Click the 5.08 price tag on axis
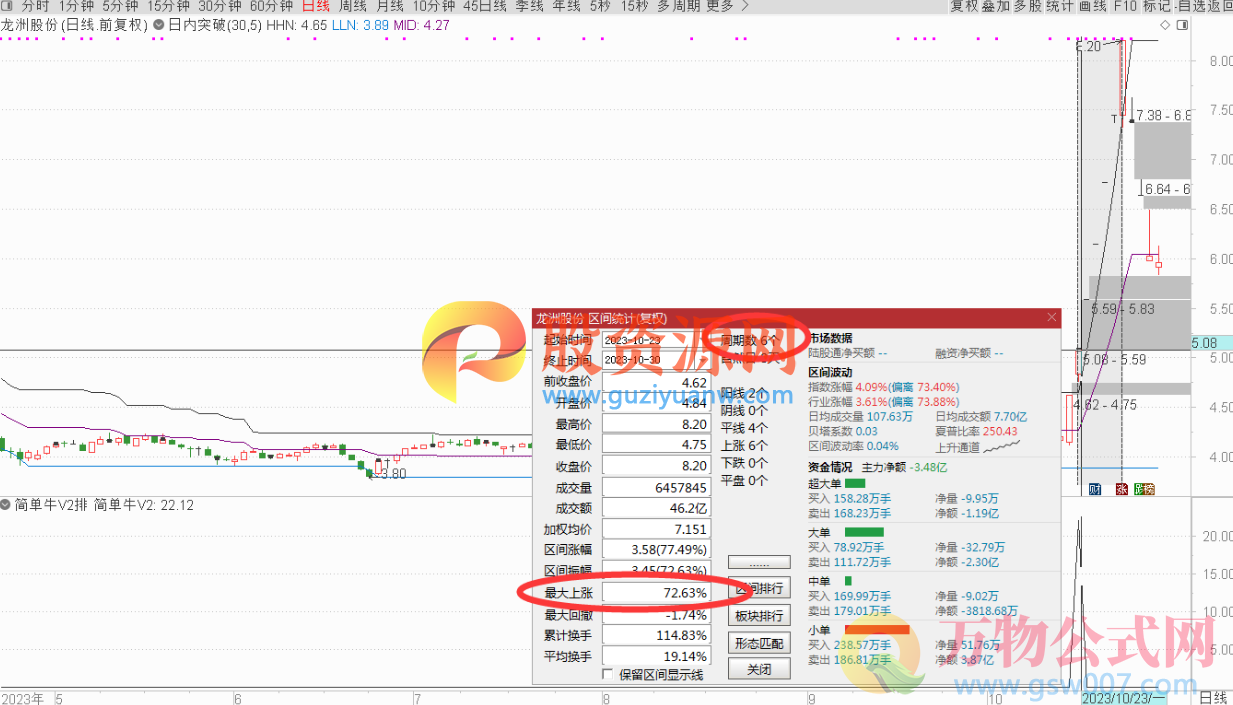The image size is (1233, 705). pos(1212,342)
